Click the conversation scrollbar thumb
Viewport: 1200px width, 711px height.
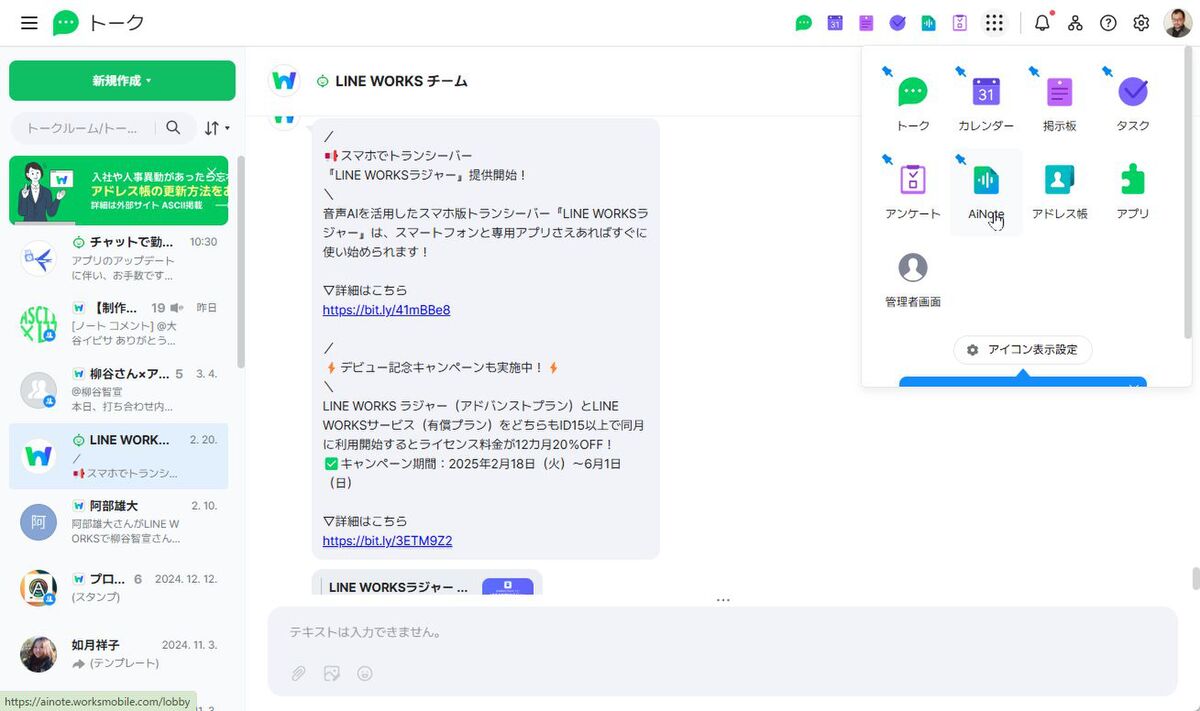[x=1195, y=579]
